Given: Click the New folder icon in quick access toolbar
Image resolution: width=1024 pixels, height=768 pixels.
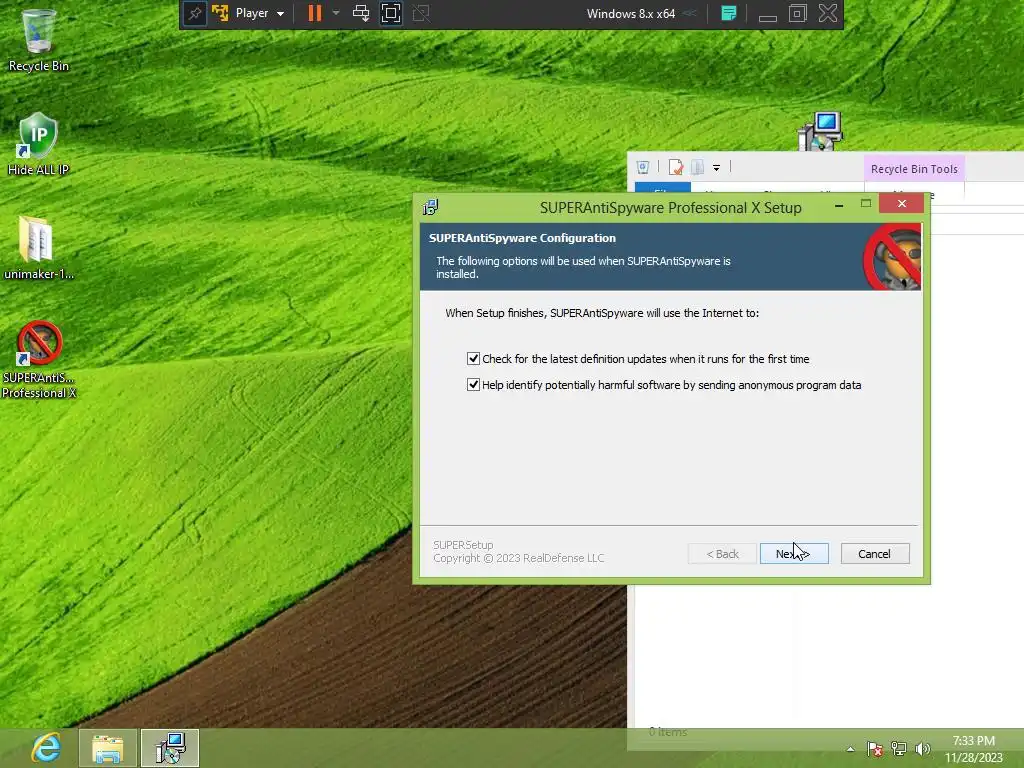Looking at the screenshot, I should (x=697, y=168).
